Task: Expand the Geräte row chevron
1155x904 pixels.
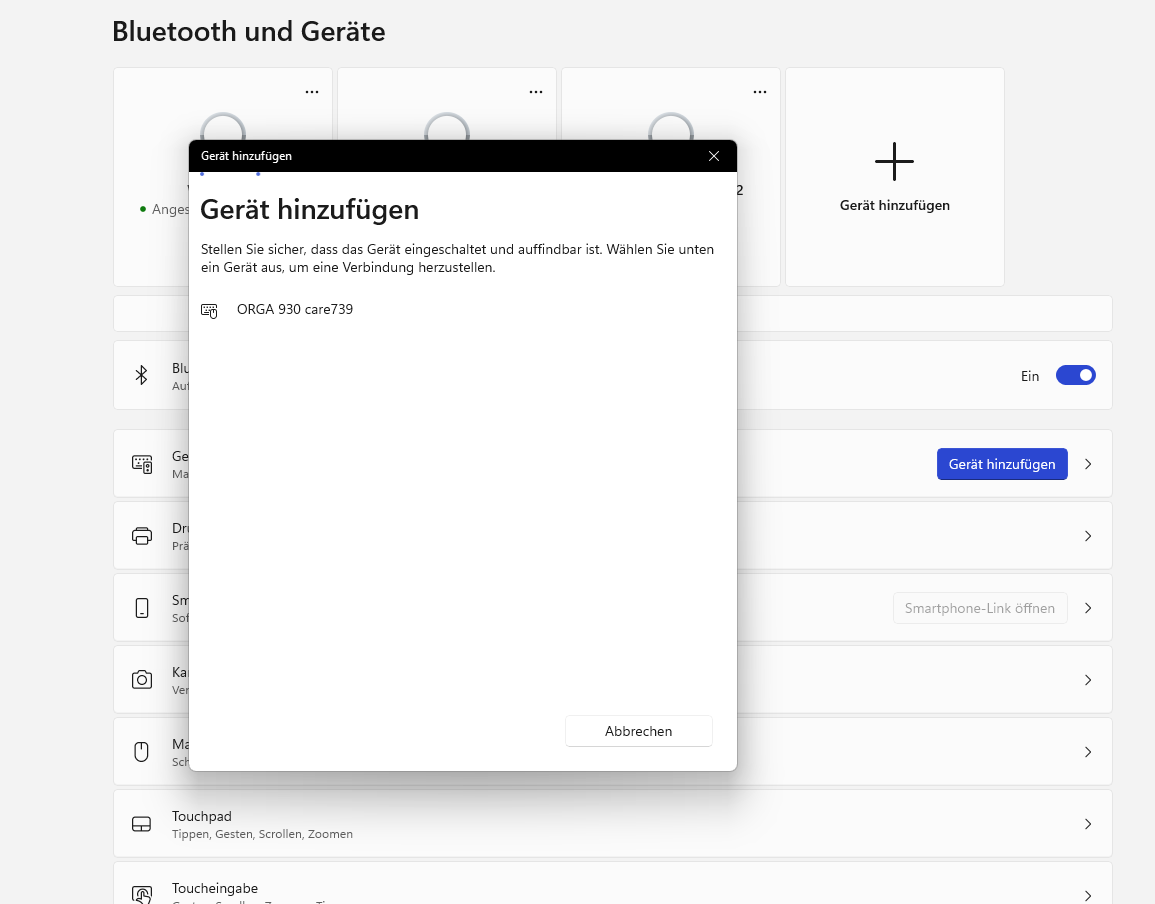Action: tap(1088, 464)
